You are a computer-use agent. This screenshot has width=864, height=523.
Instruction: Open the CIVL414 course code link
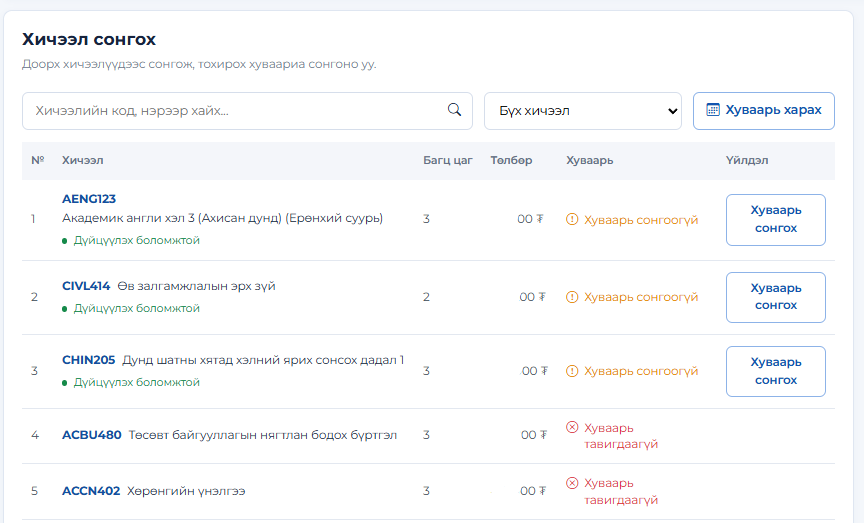click(x=86, y=286)
